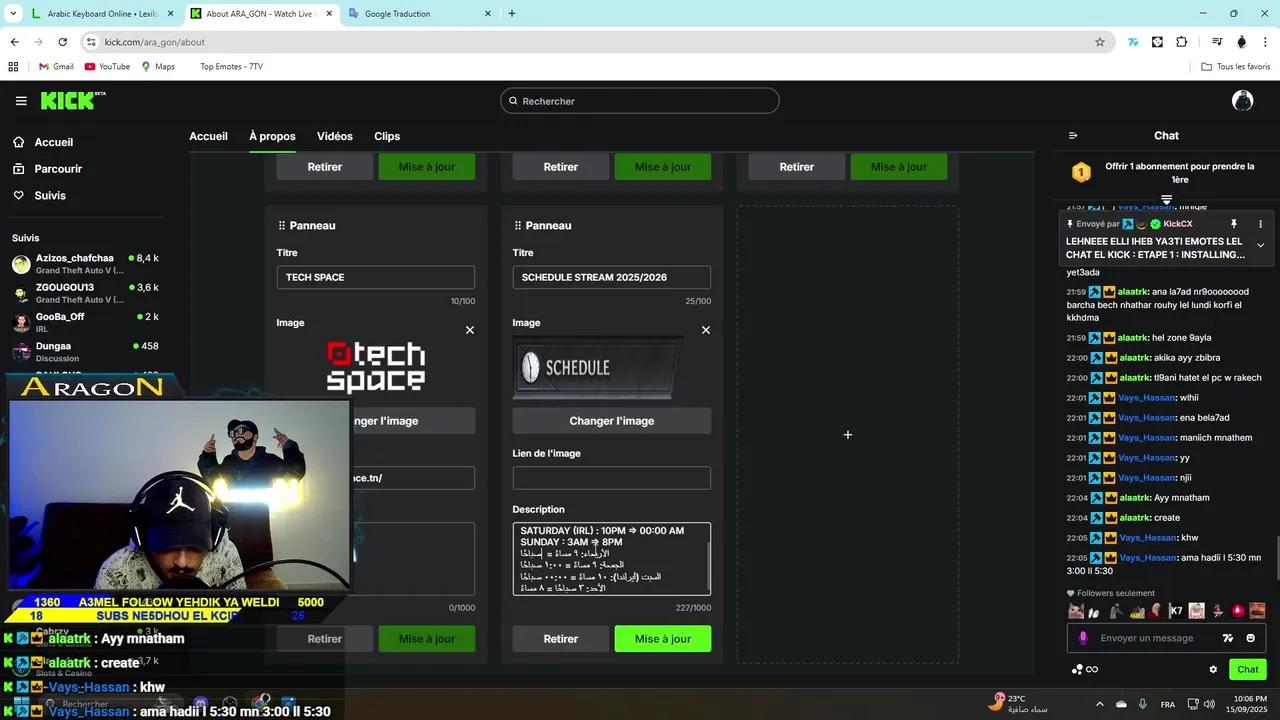Screen dimensions: 1280x720
Task: Open the Tous les favoris bookmarks folder
Action: point(1236,67)
